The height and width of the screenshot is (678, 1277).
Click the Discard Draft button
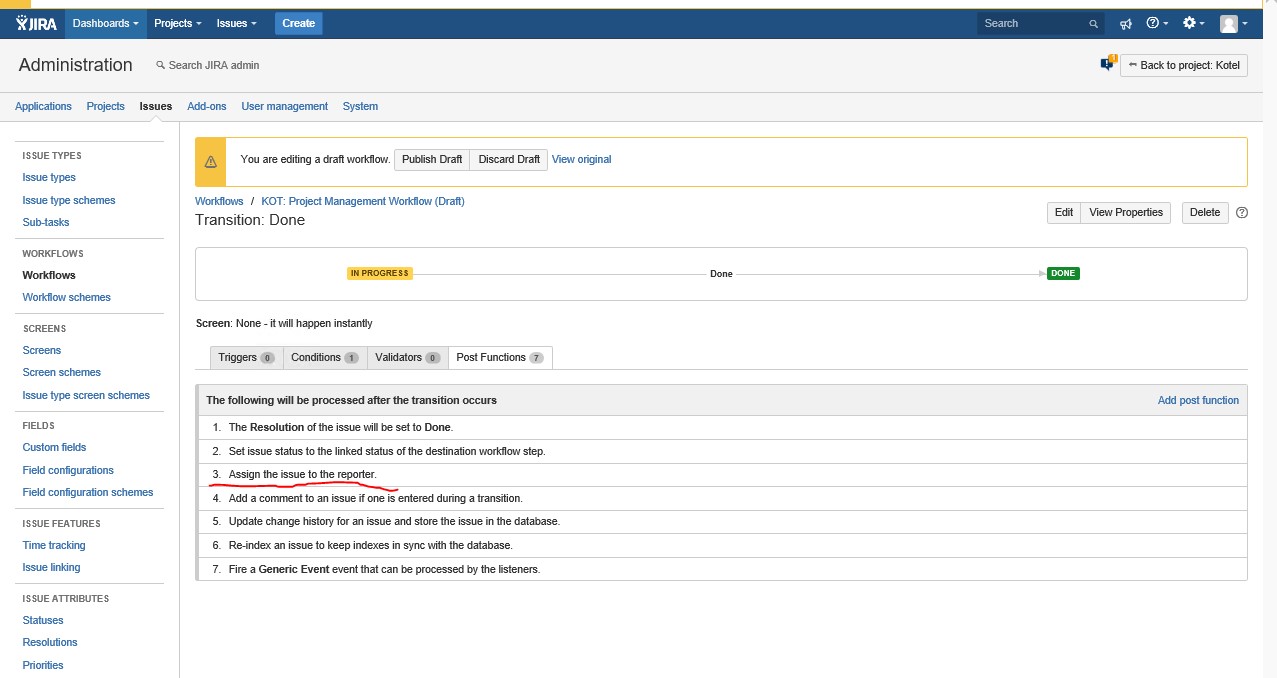509,159
